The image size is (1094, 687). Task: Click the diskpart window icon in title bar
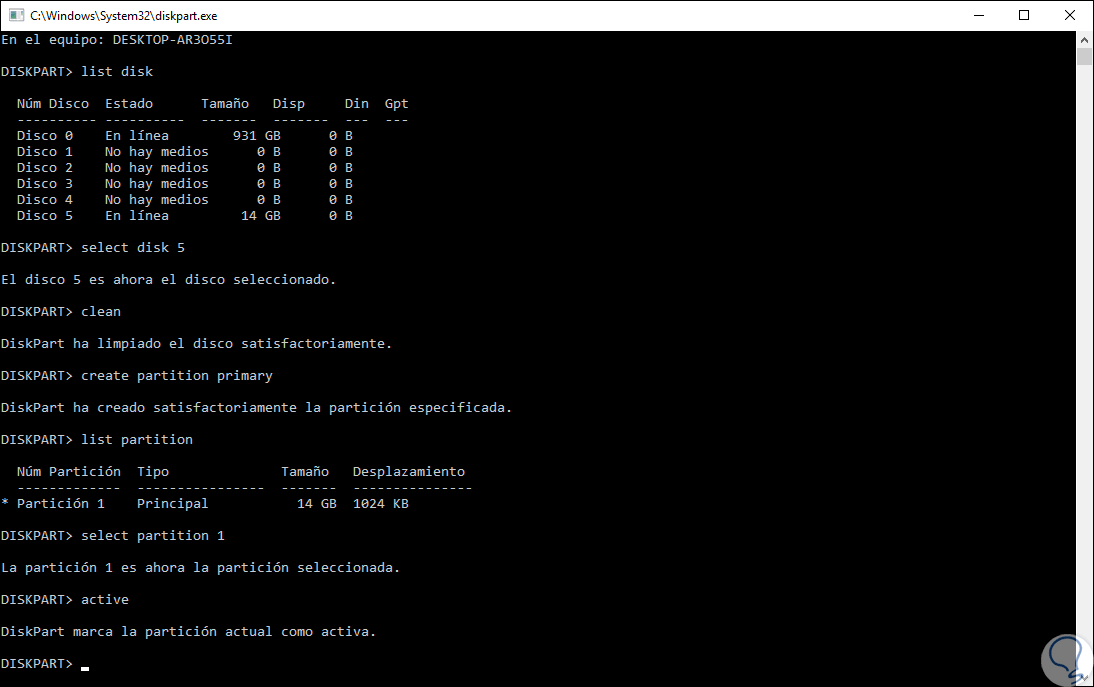pyautogui.click(x=15, y=15)
